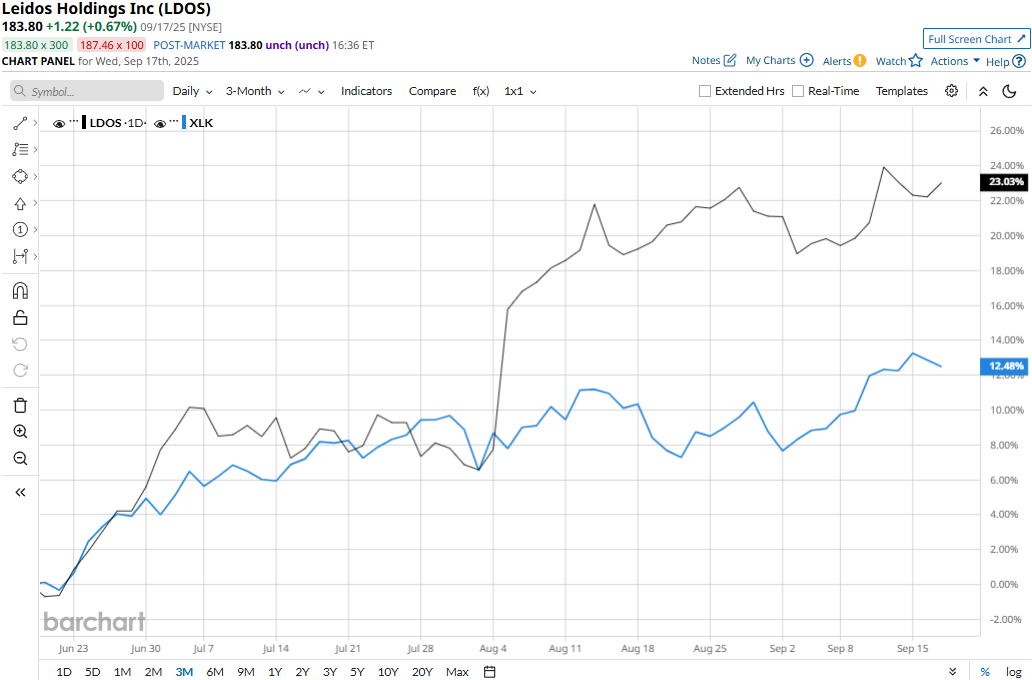The image size is (1032, 680).
Task: Select the 3M time range
Action: point(184,671)
